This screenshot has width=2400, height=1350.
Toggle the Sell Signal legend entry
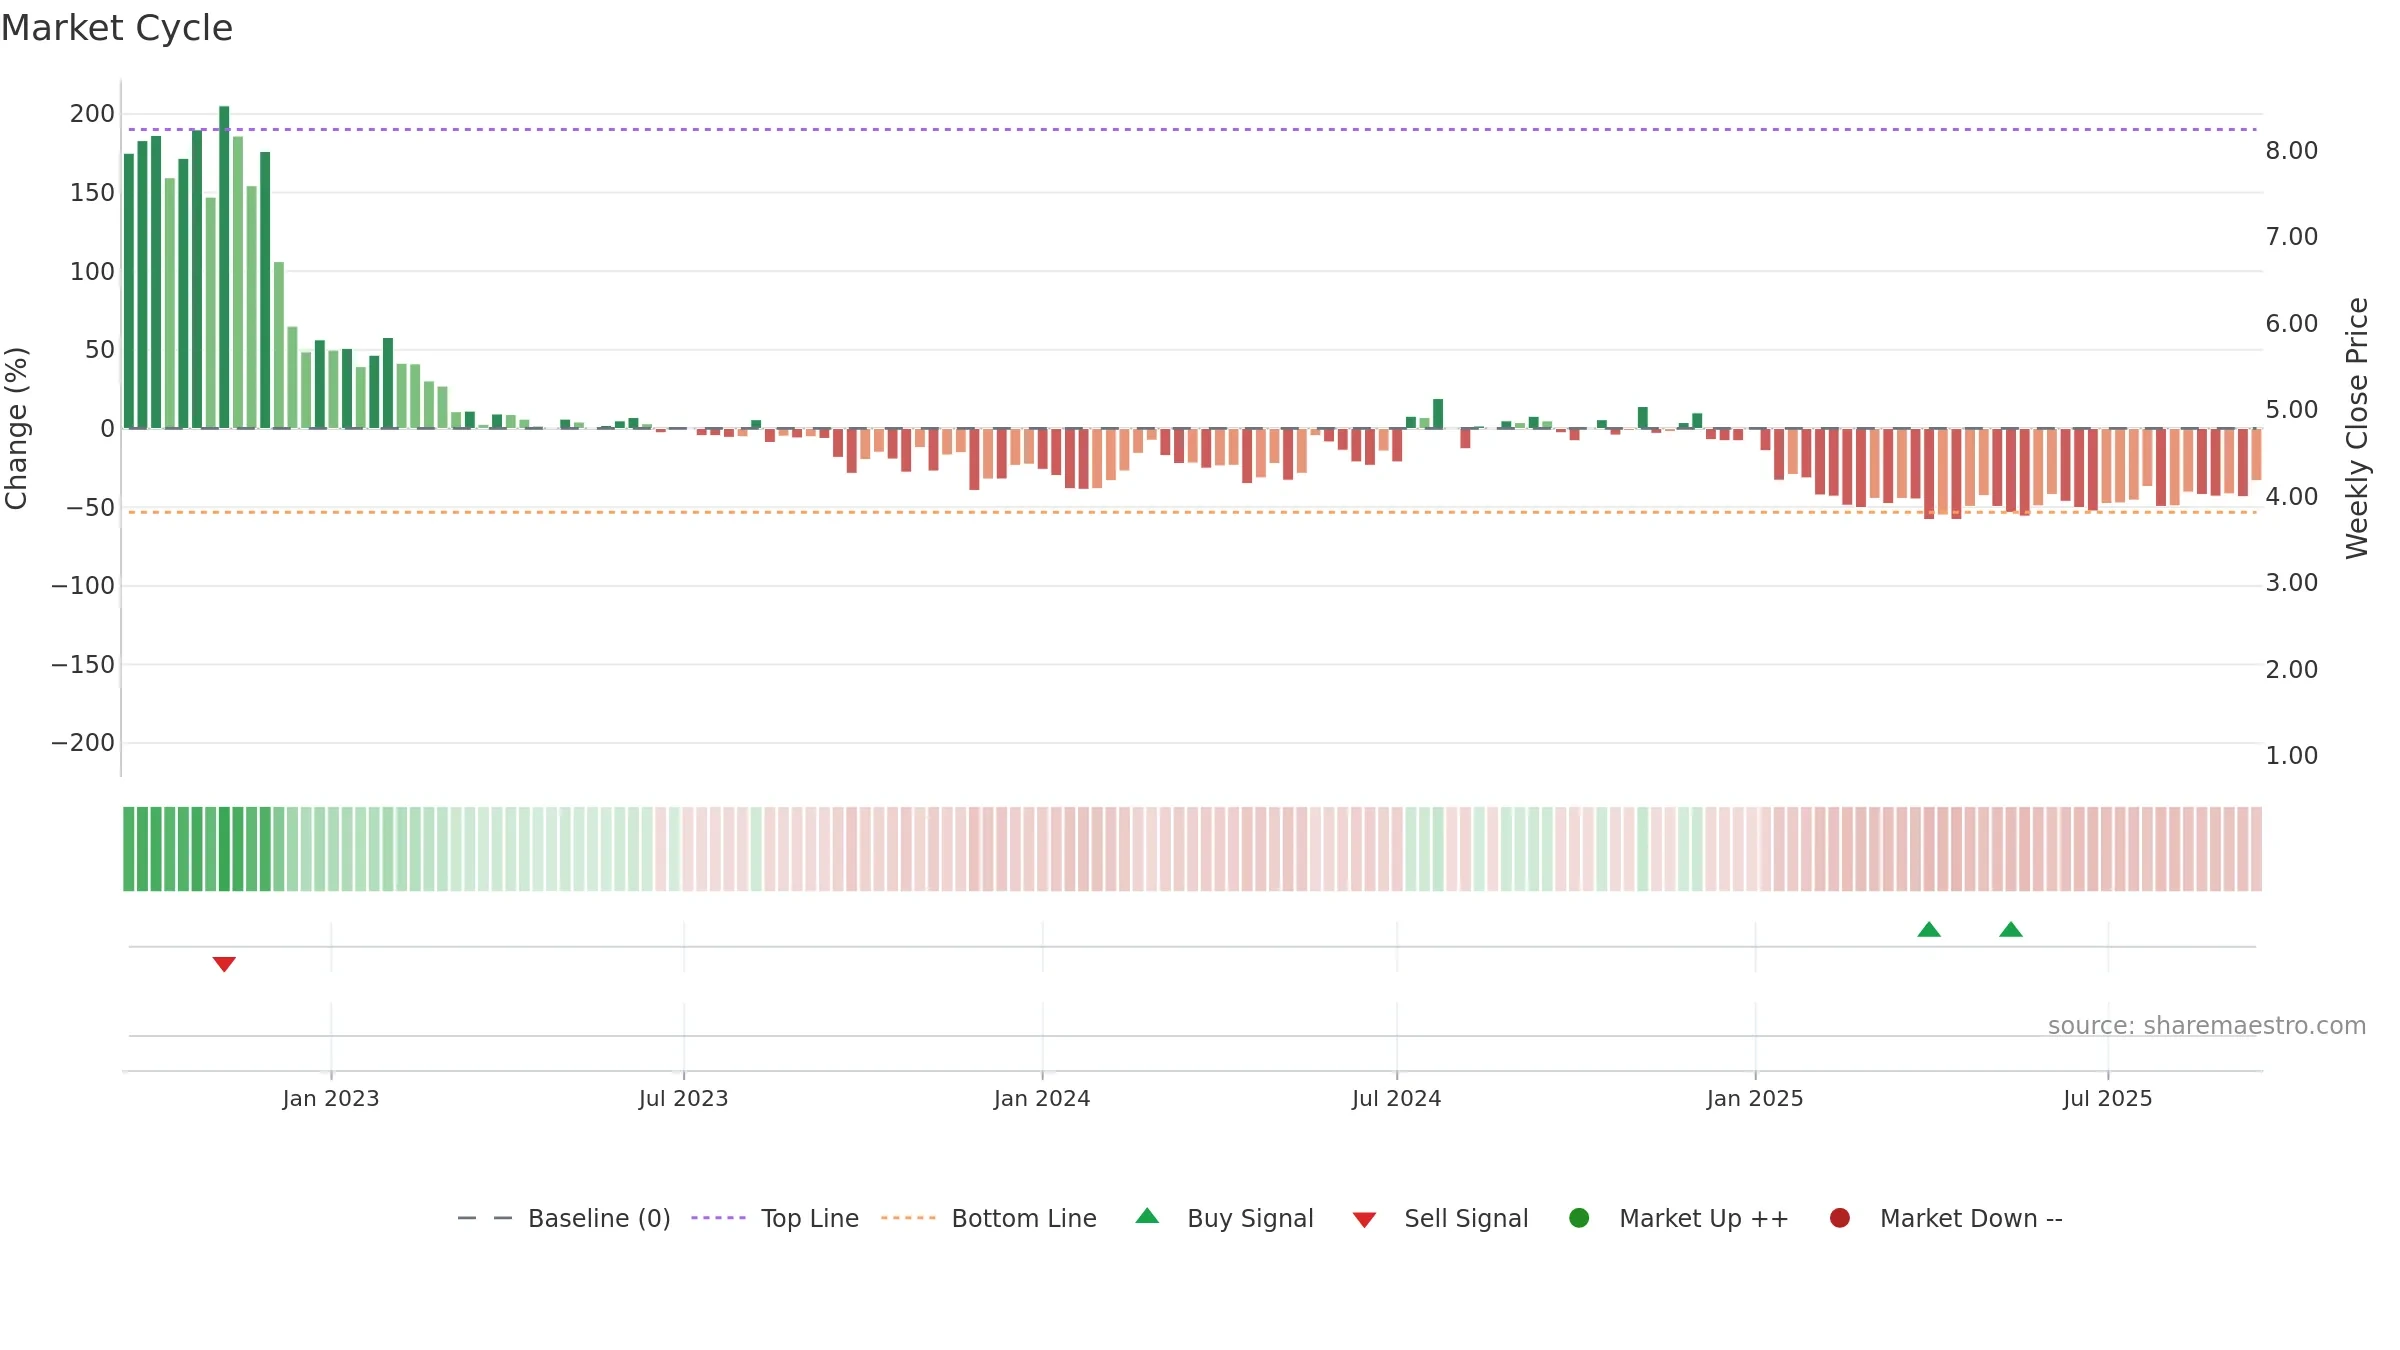tap(1440, 1218)
